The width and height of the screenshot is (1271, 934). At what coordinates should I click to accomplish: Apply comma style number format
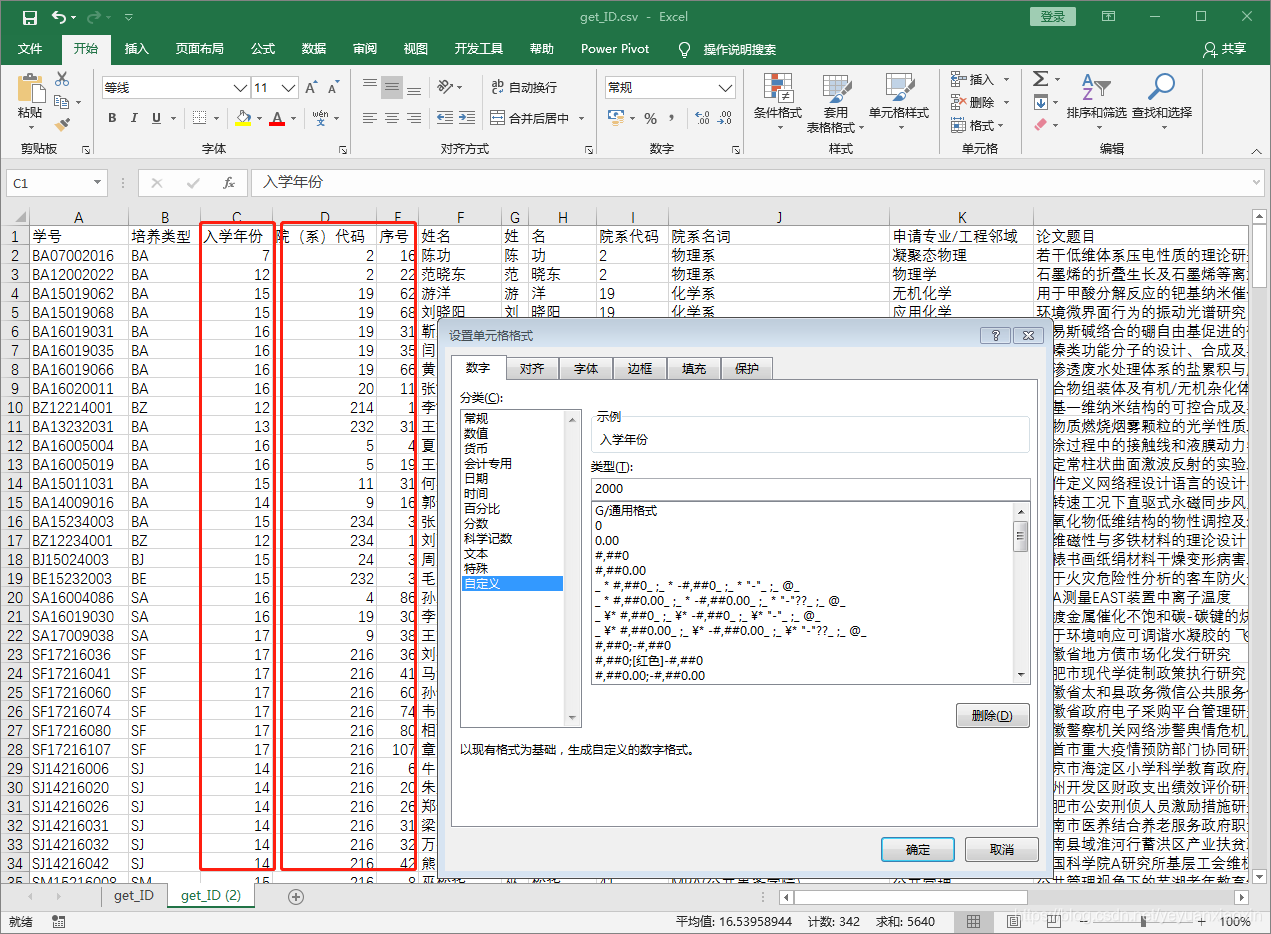point(673,118)
